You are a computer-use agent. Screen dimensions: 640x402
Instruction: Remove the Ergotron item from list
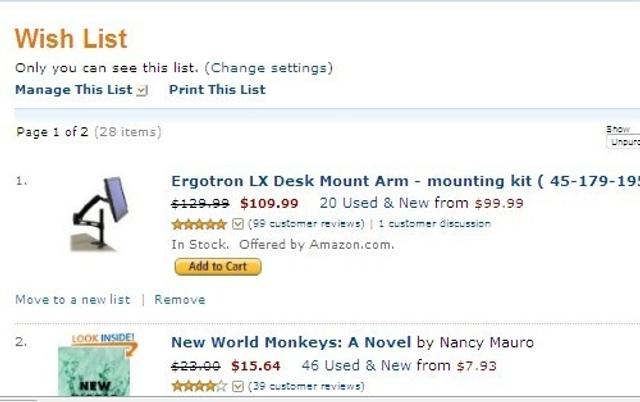point(180,299)
